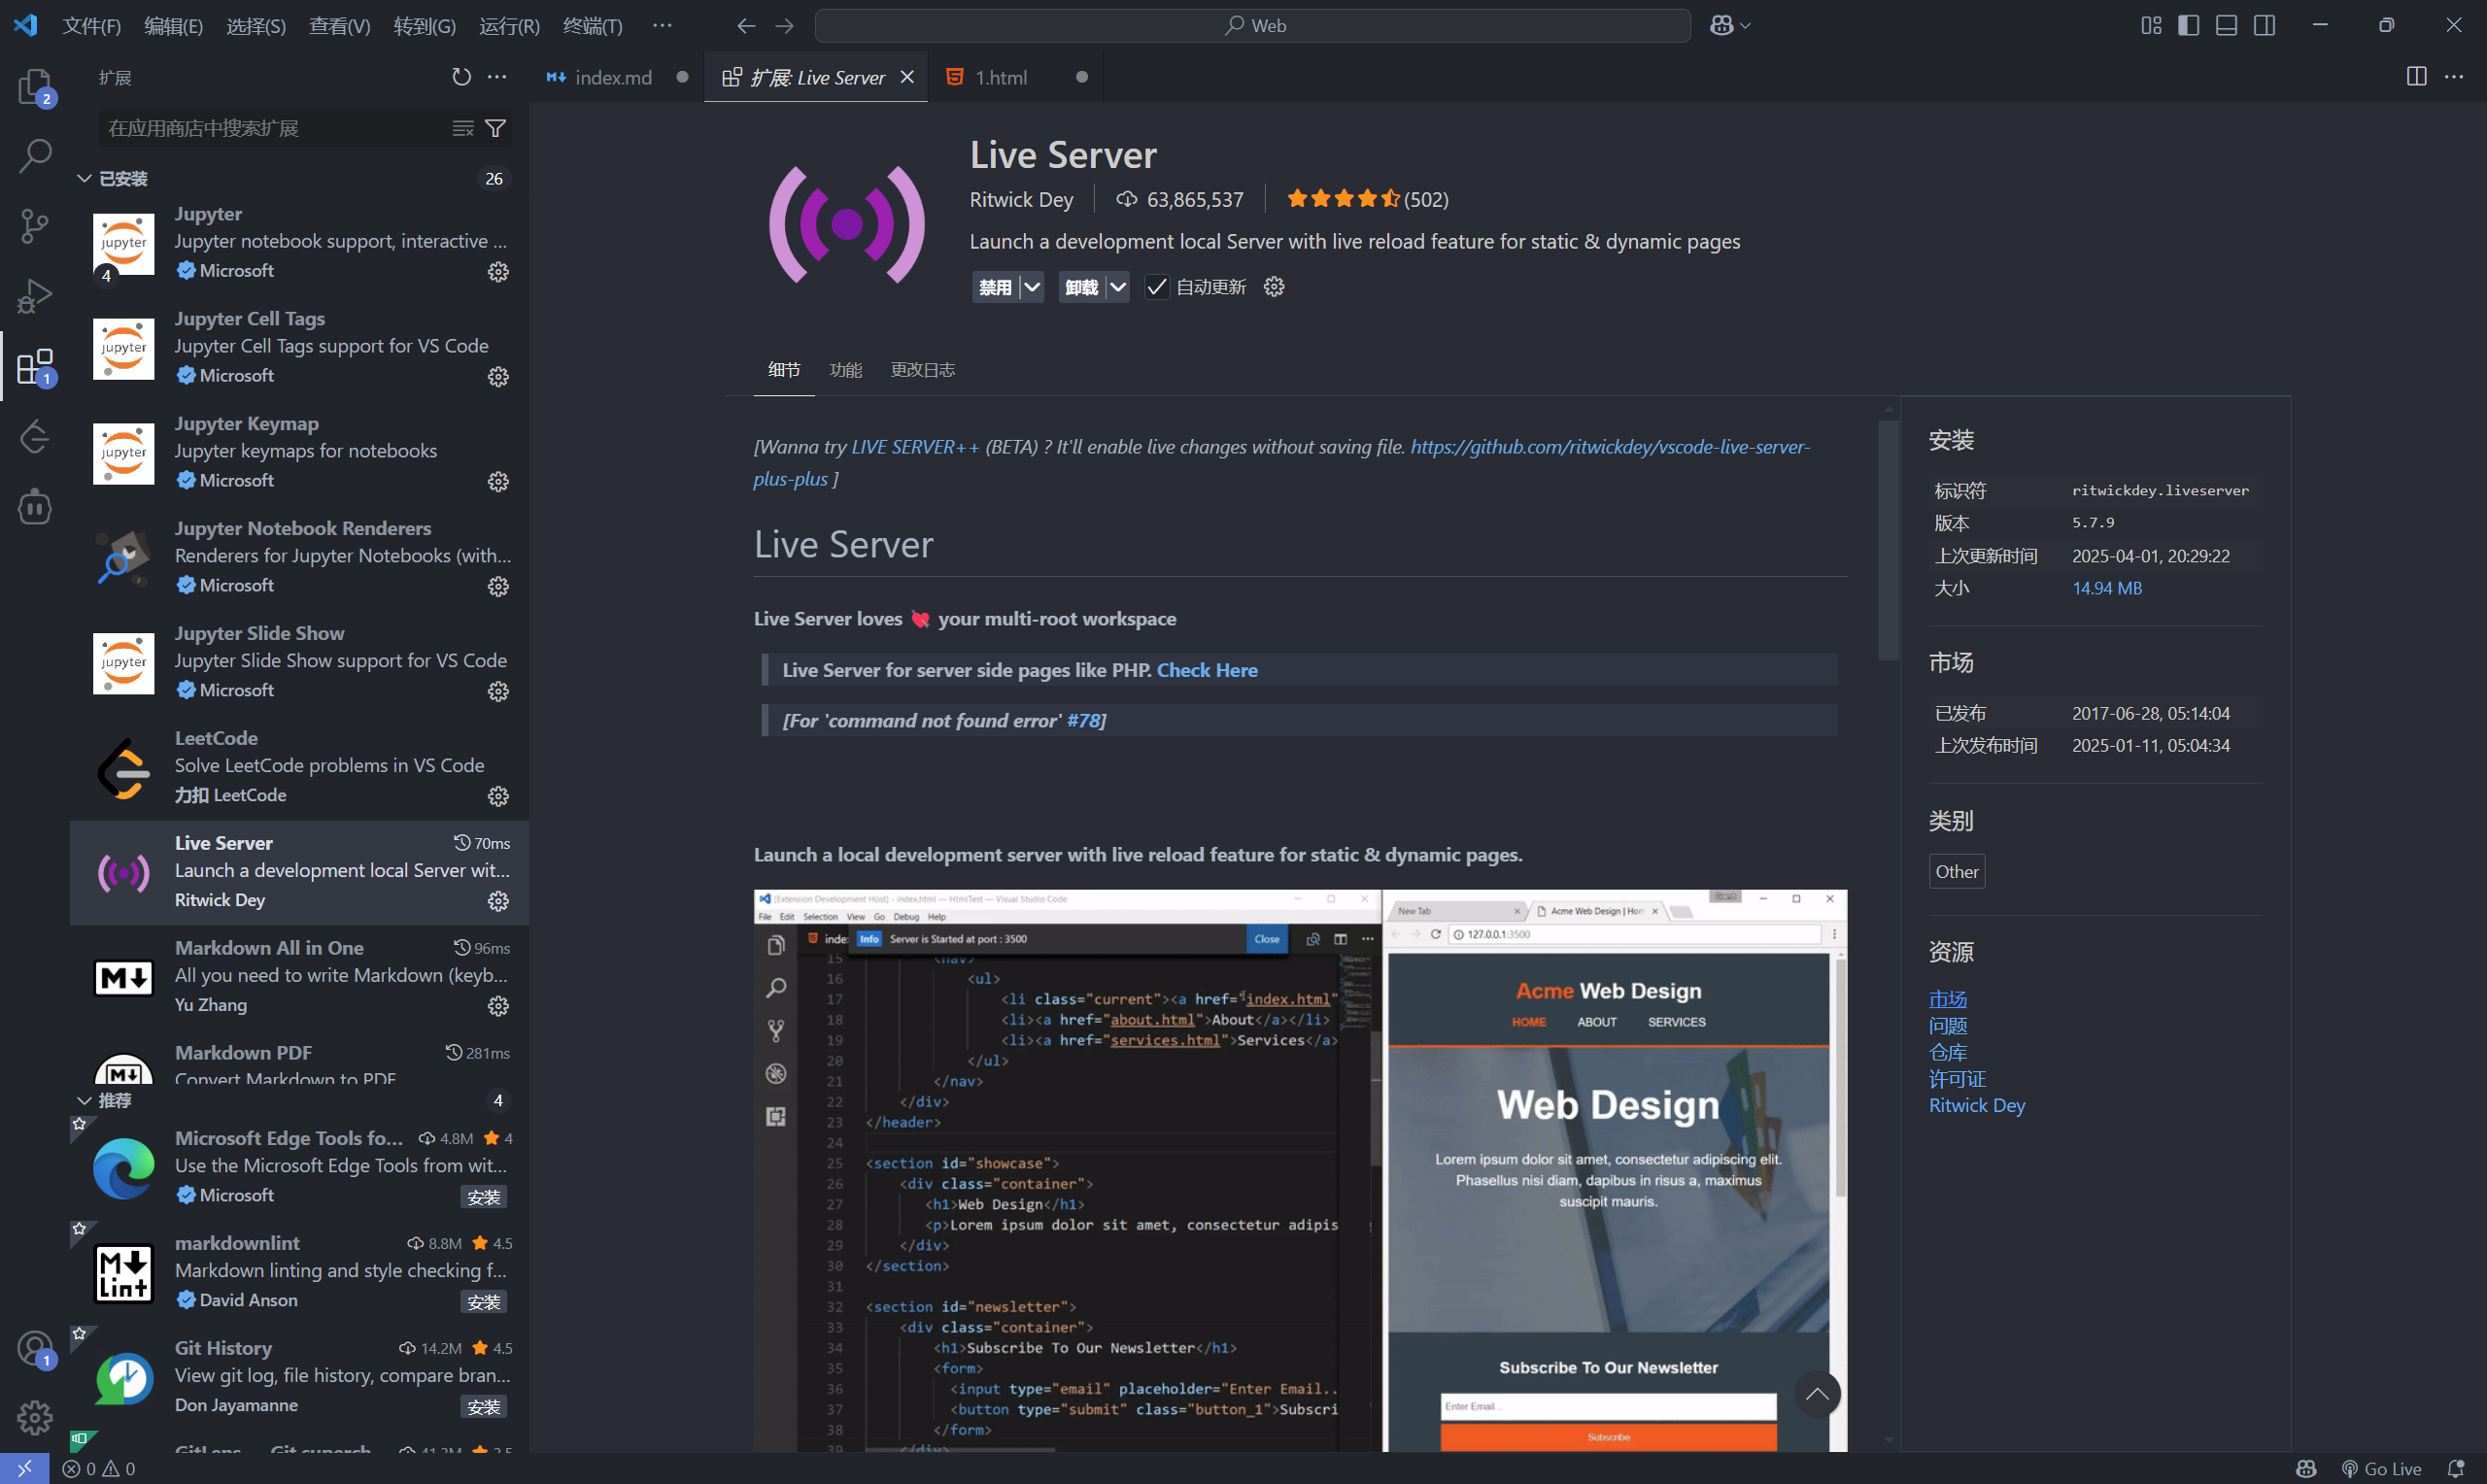Screen dimensions: 2487x1484
Task: Open the extensions view more actions menu
Action: (x=497, y=77)
